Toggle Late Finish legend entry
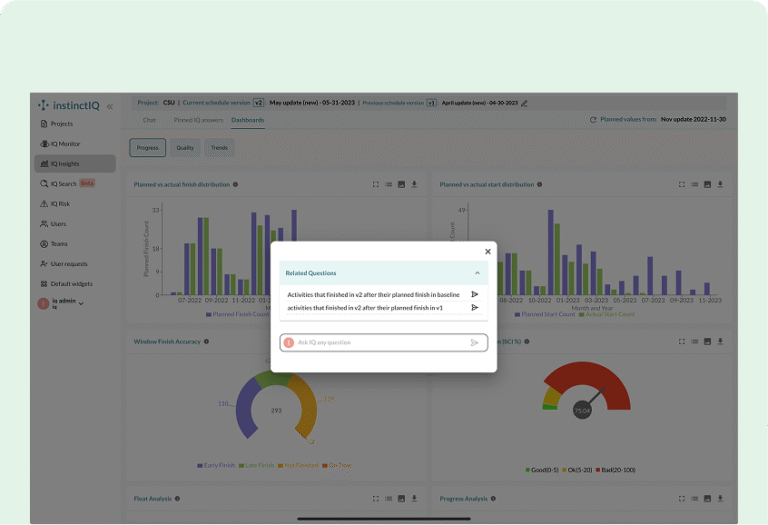The height and width of the screenshot is (525, 768). tap(256, 465)
